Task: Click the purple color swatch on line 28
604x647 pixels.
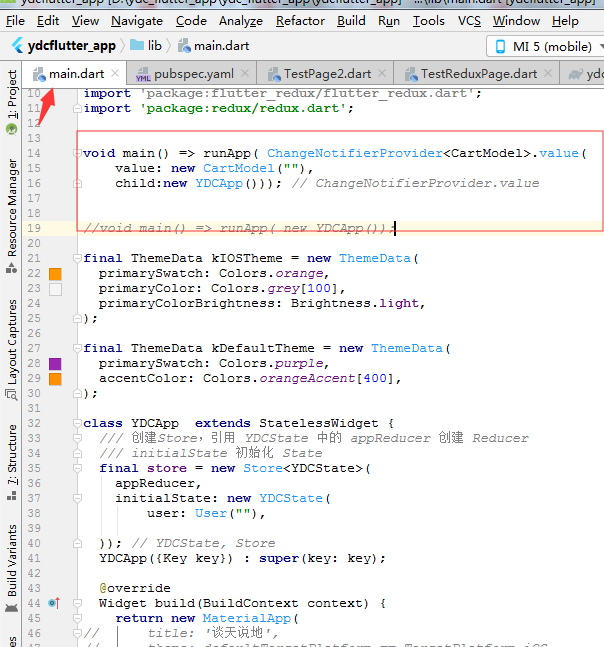Action: 55,364
